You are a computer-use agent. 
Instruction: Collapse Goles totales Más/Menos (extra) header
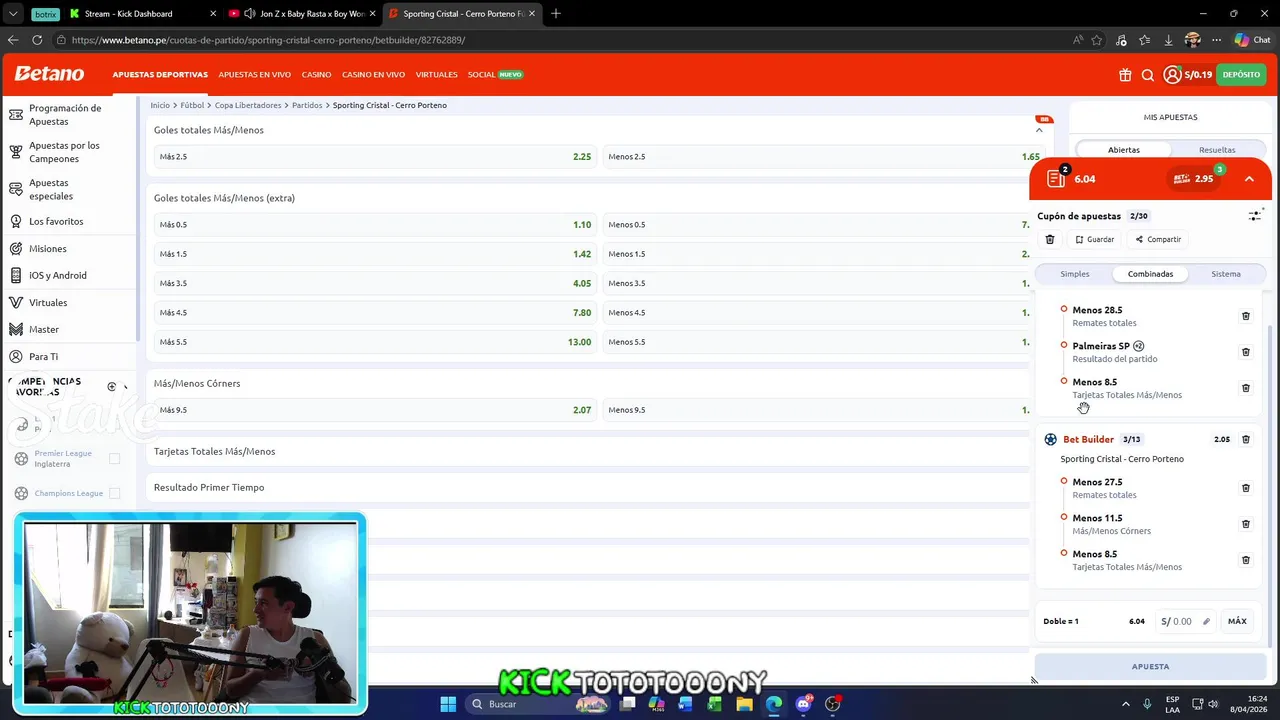[588, 198]
